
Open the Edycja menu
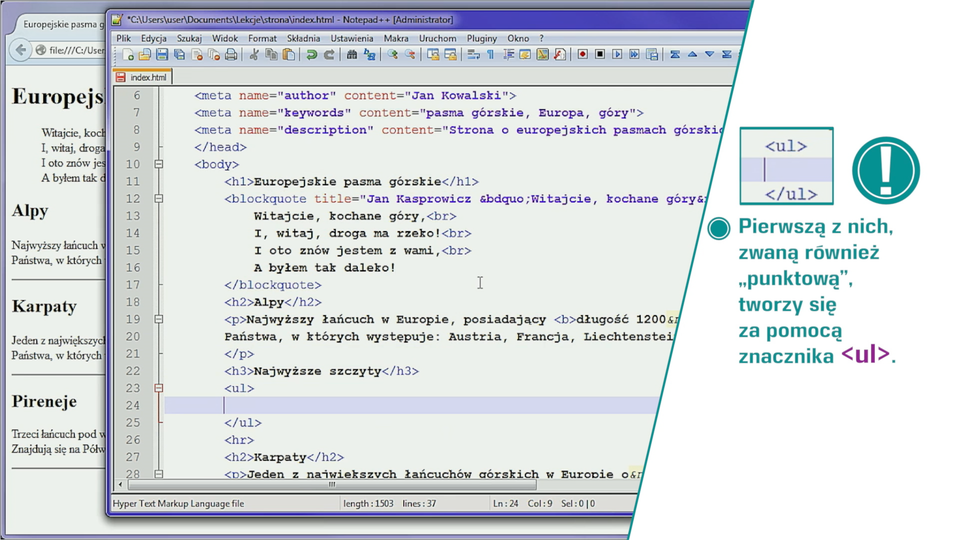154,38
